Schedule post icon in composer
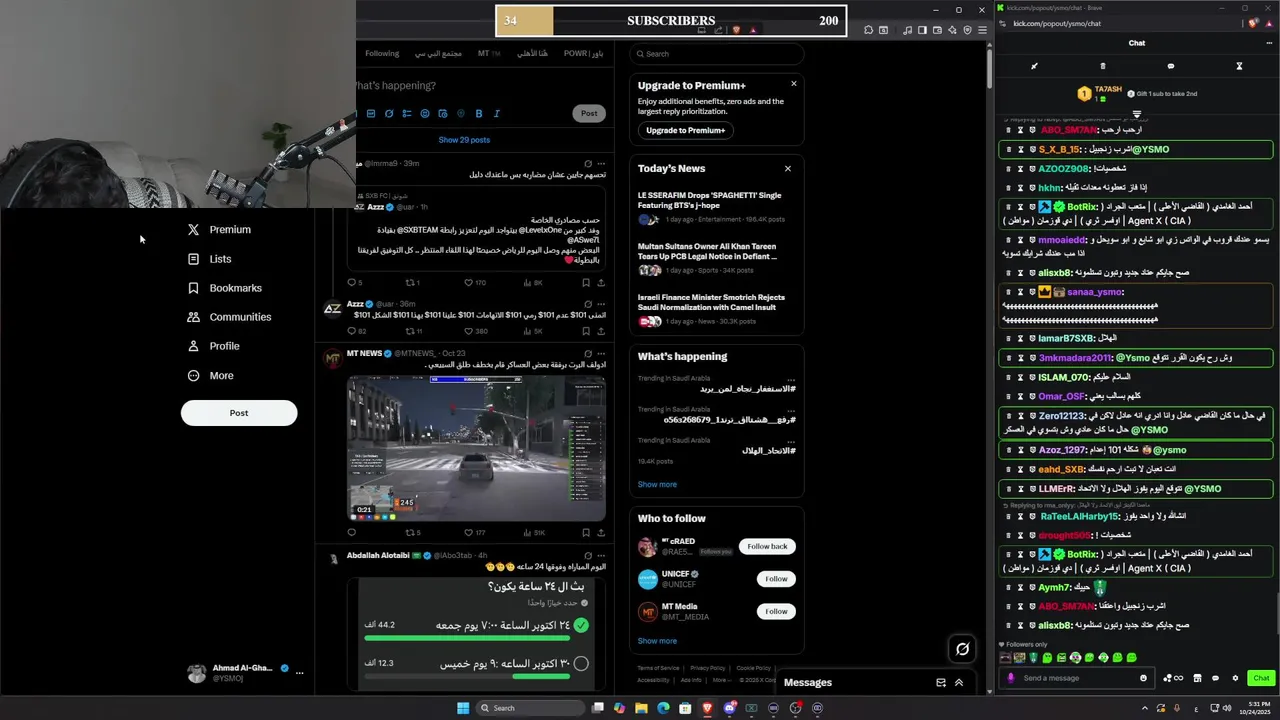Image resolution: width=1280 pixels, height=720 pixels. 443,114
